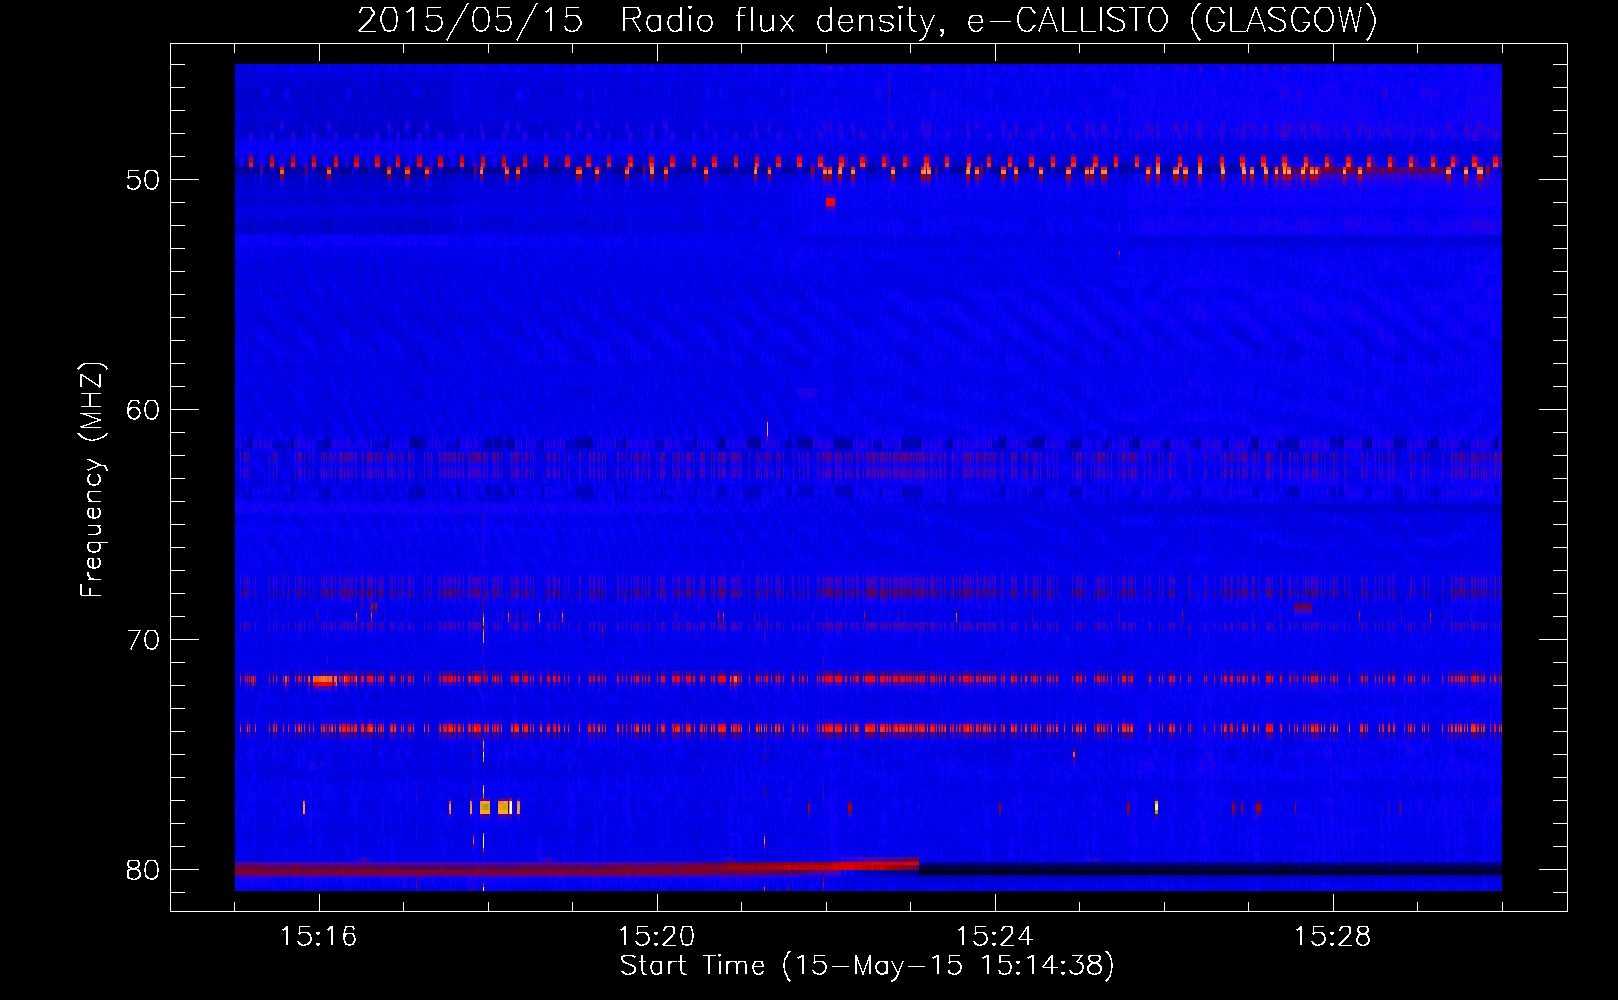Click the yellow burst cluster near 77 MHz
This screenshot has width=1618, height=1000.
coord(497,807)
